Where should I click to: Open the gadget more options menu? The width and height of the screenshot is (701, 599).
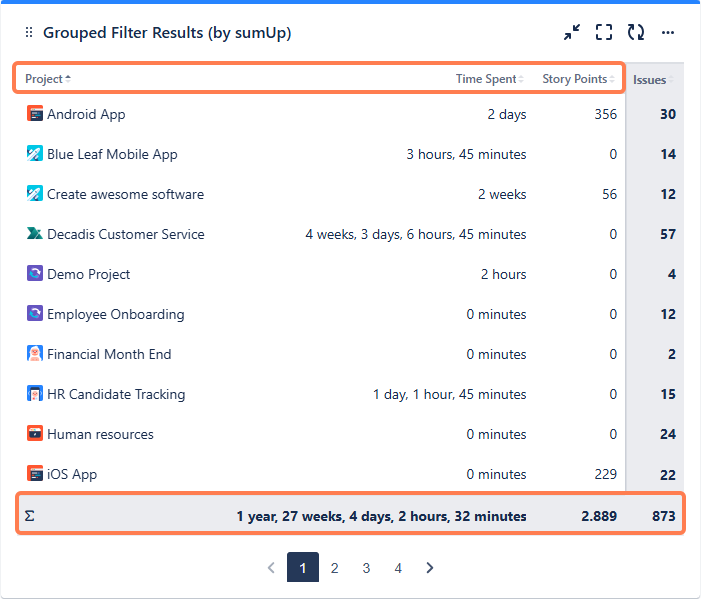668,33
